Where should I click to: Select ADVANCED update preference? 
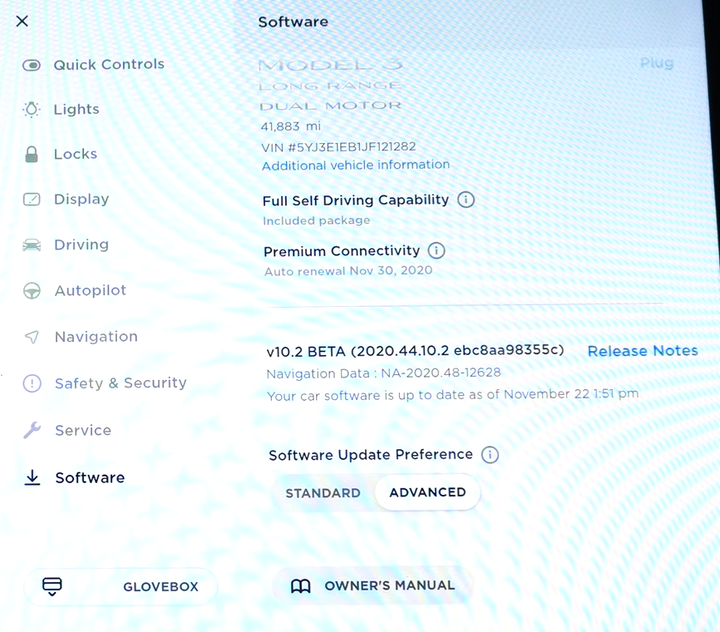tap(428, 492)
